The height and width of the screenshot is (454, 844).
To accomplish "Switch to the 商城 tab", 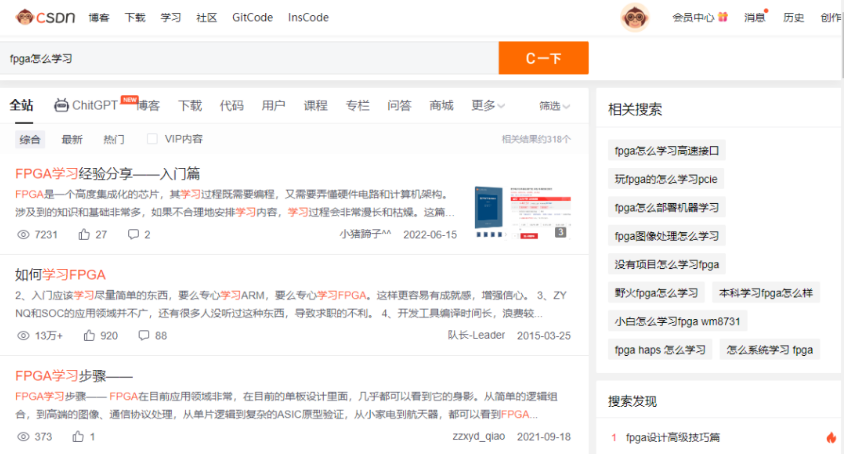I will [x=441, y=106].
